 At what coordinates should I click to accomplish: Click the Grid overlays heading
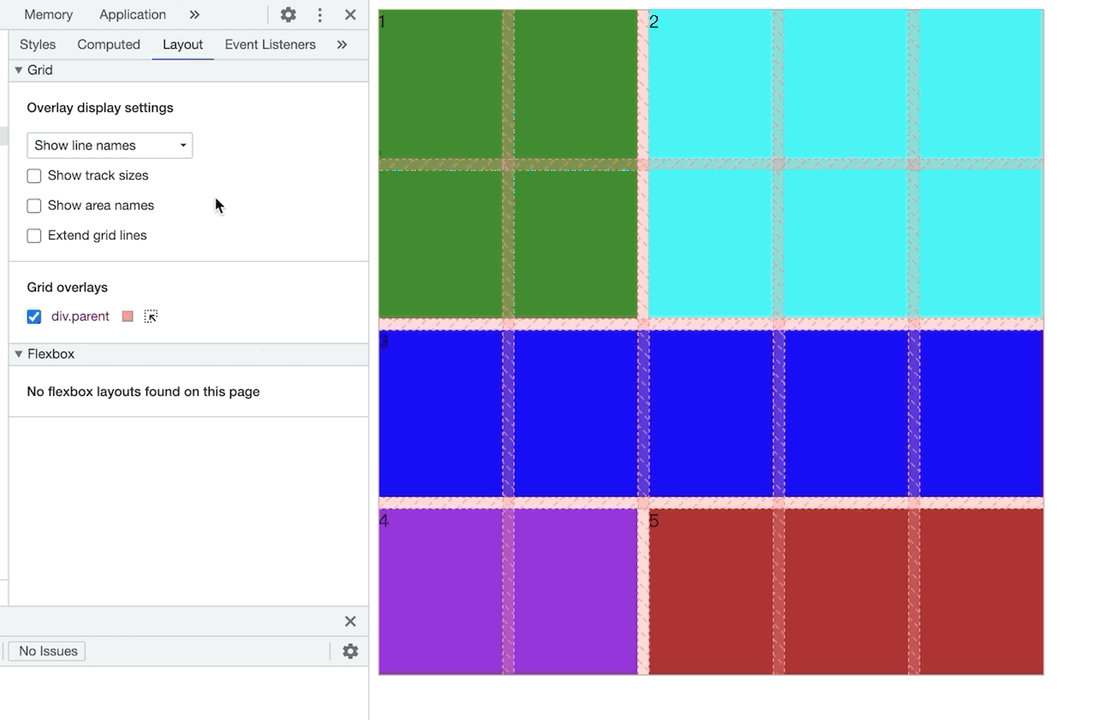pos(67,287)
